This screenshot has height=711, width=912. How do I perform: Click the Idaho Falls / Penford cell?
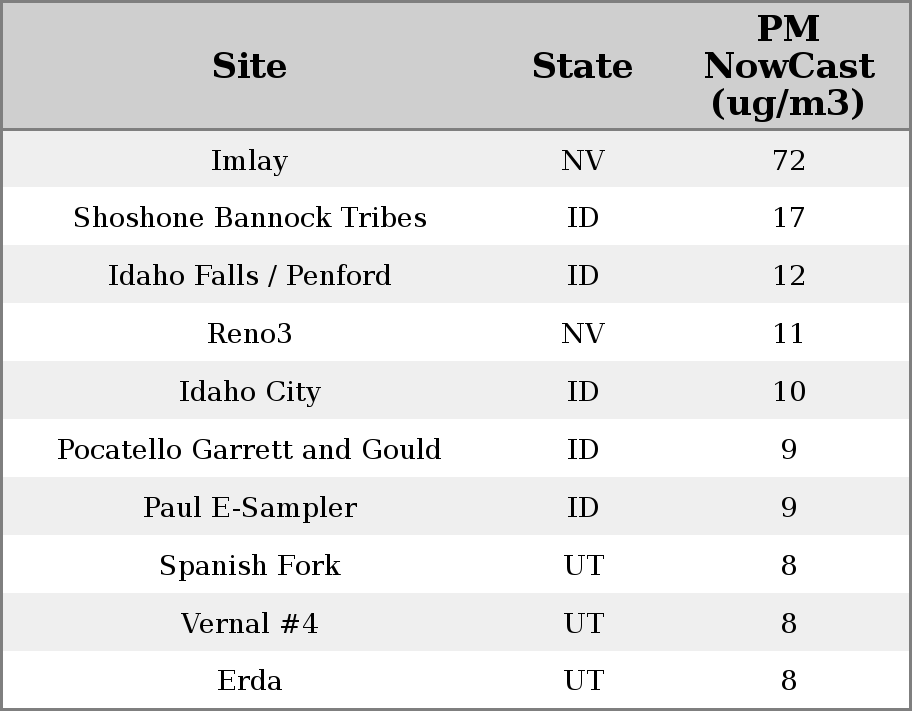(249, 276)
